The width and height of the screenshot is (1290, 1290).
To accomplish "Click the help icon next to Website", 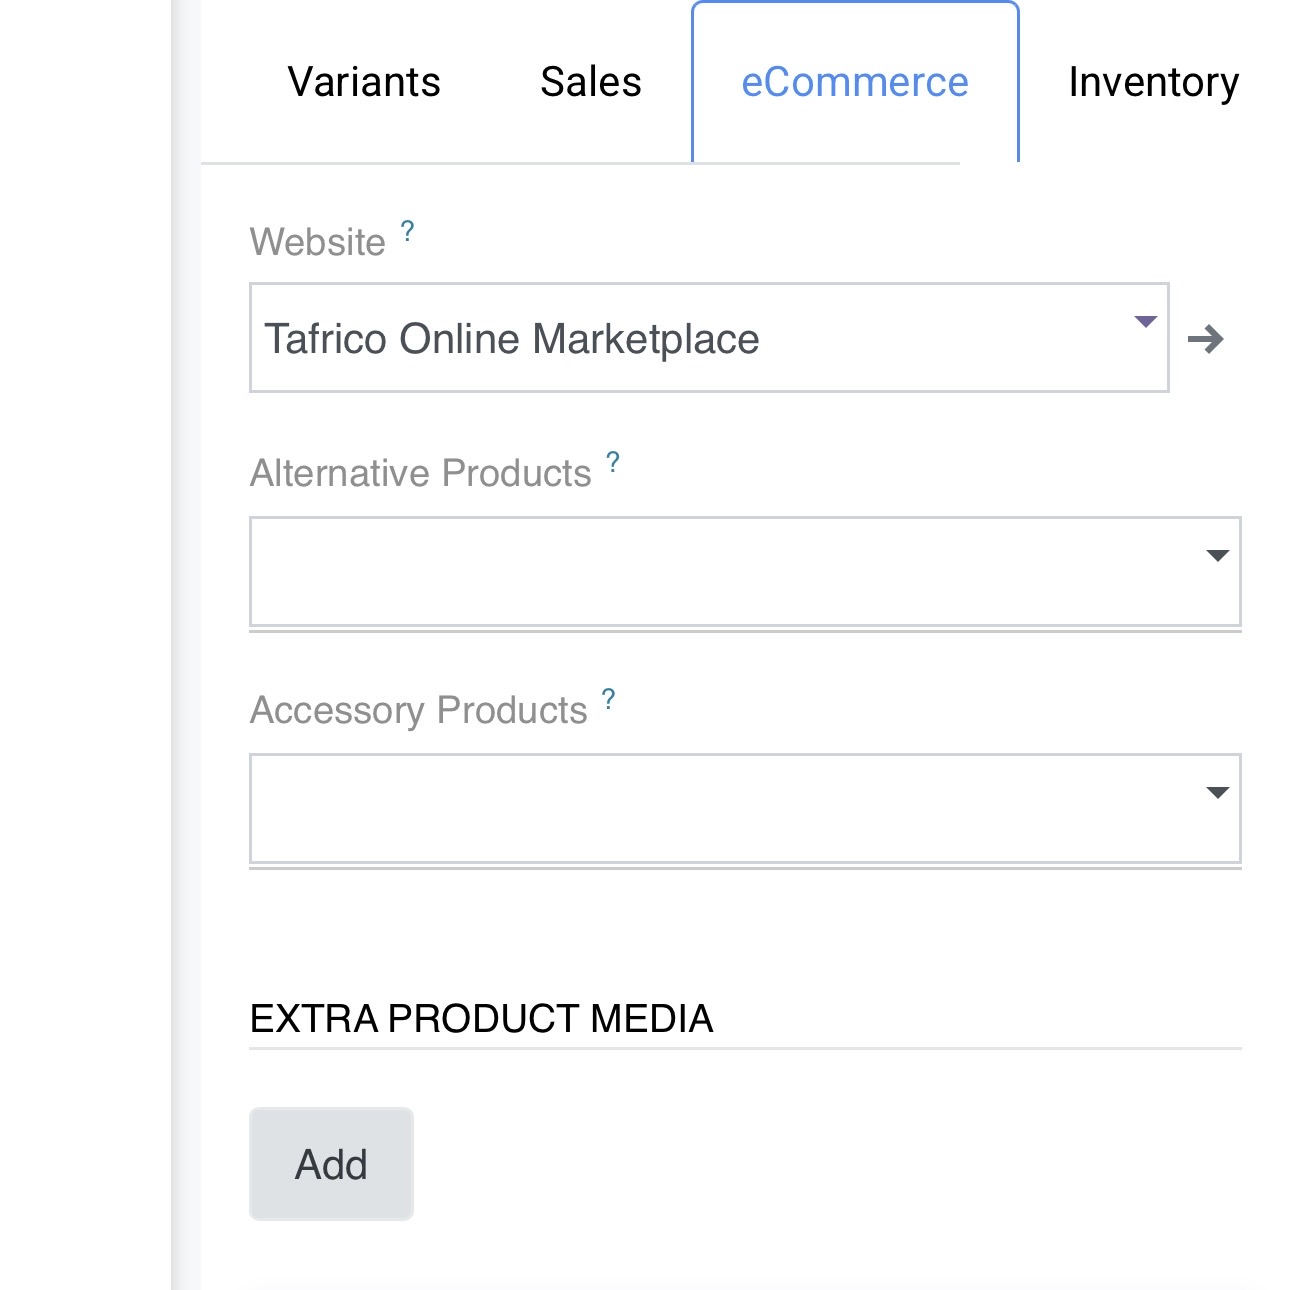I will tap(407, 232).
